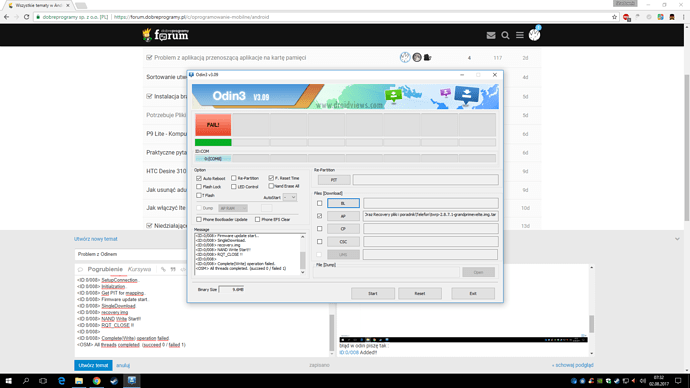Click the Start button in Odin3

(373, 293)
